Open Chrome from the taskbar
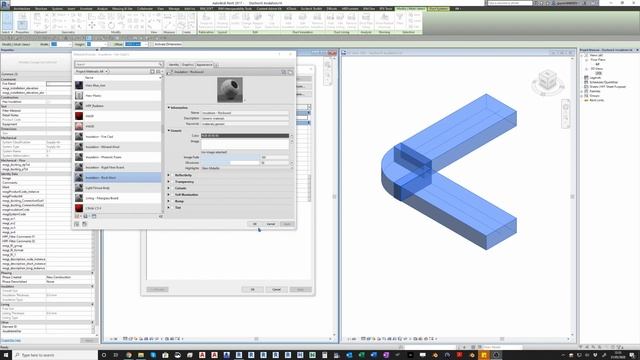This screenshot has width=640, height=360. coord(129,355)
